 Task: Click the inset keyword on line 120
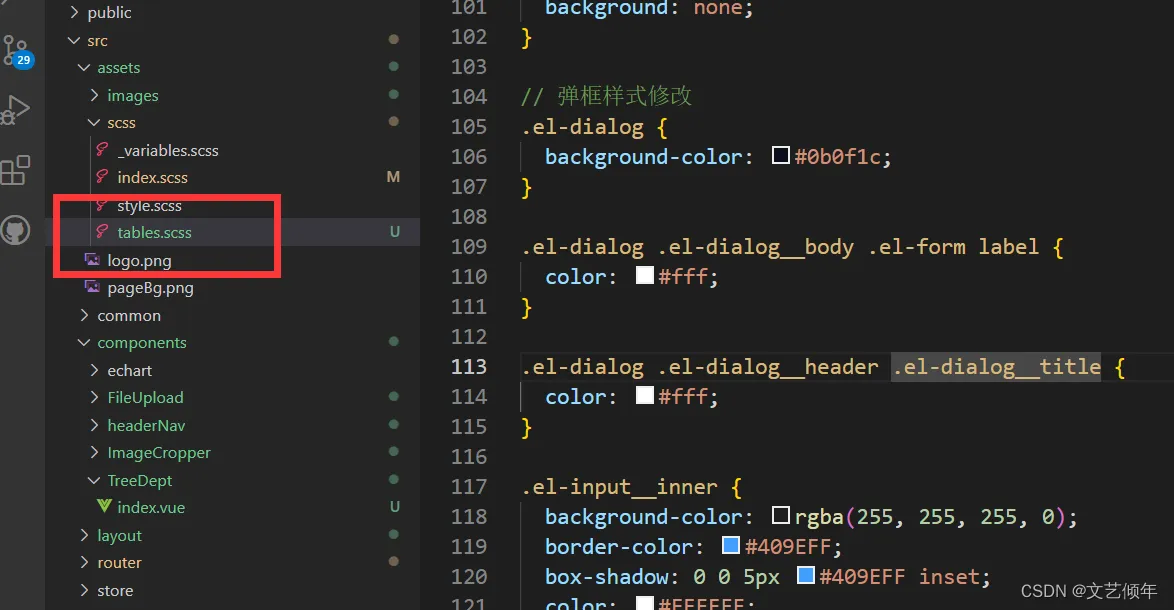pos(950,577)
